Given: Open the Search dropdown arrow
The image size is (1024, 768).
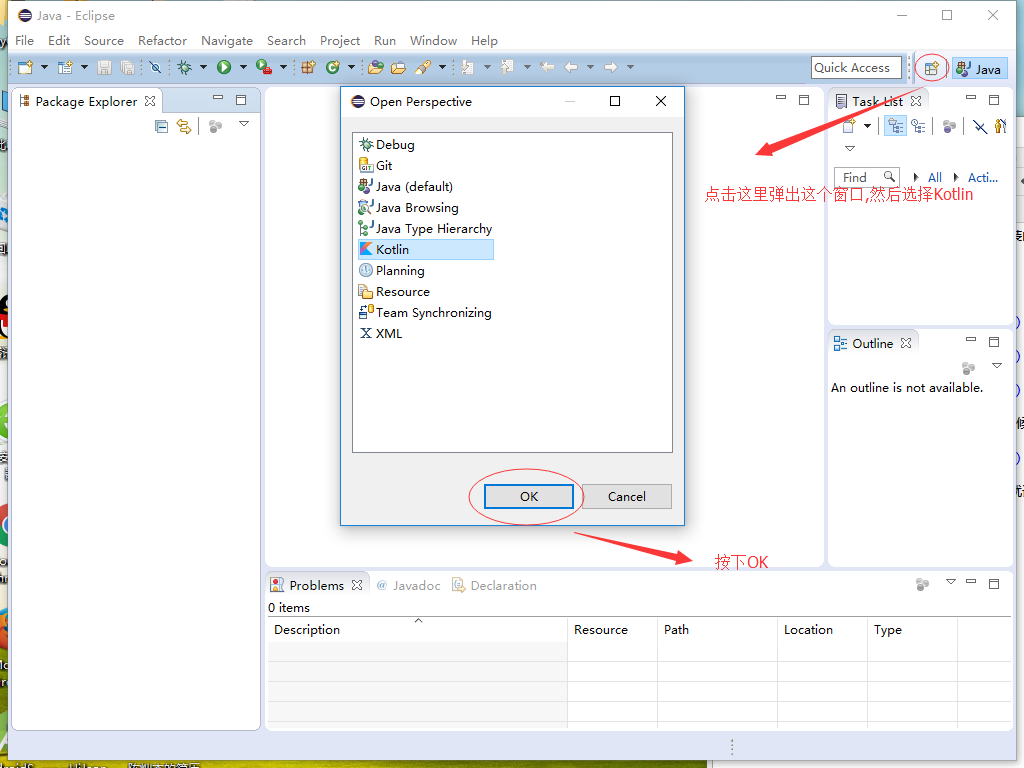Looking at the screenshot, I should (442, 67).
